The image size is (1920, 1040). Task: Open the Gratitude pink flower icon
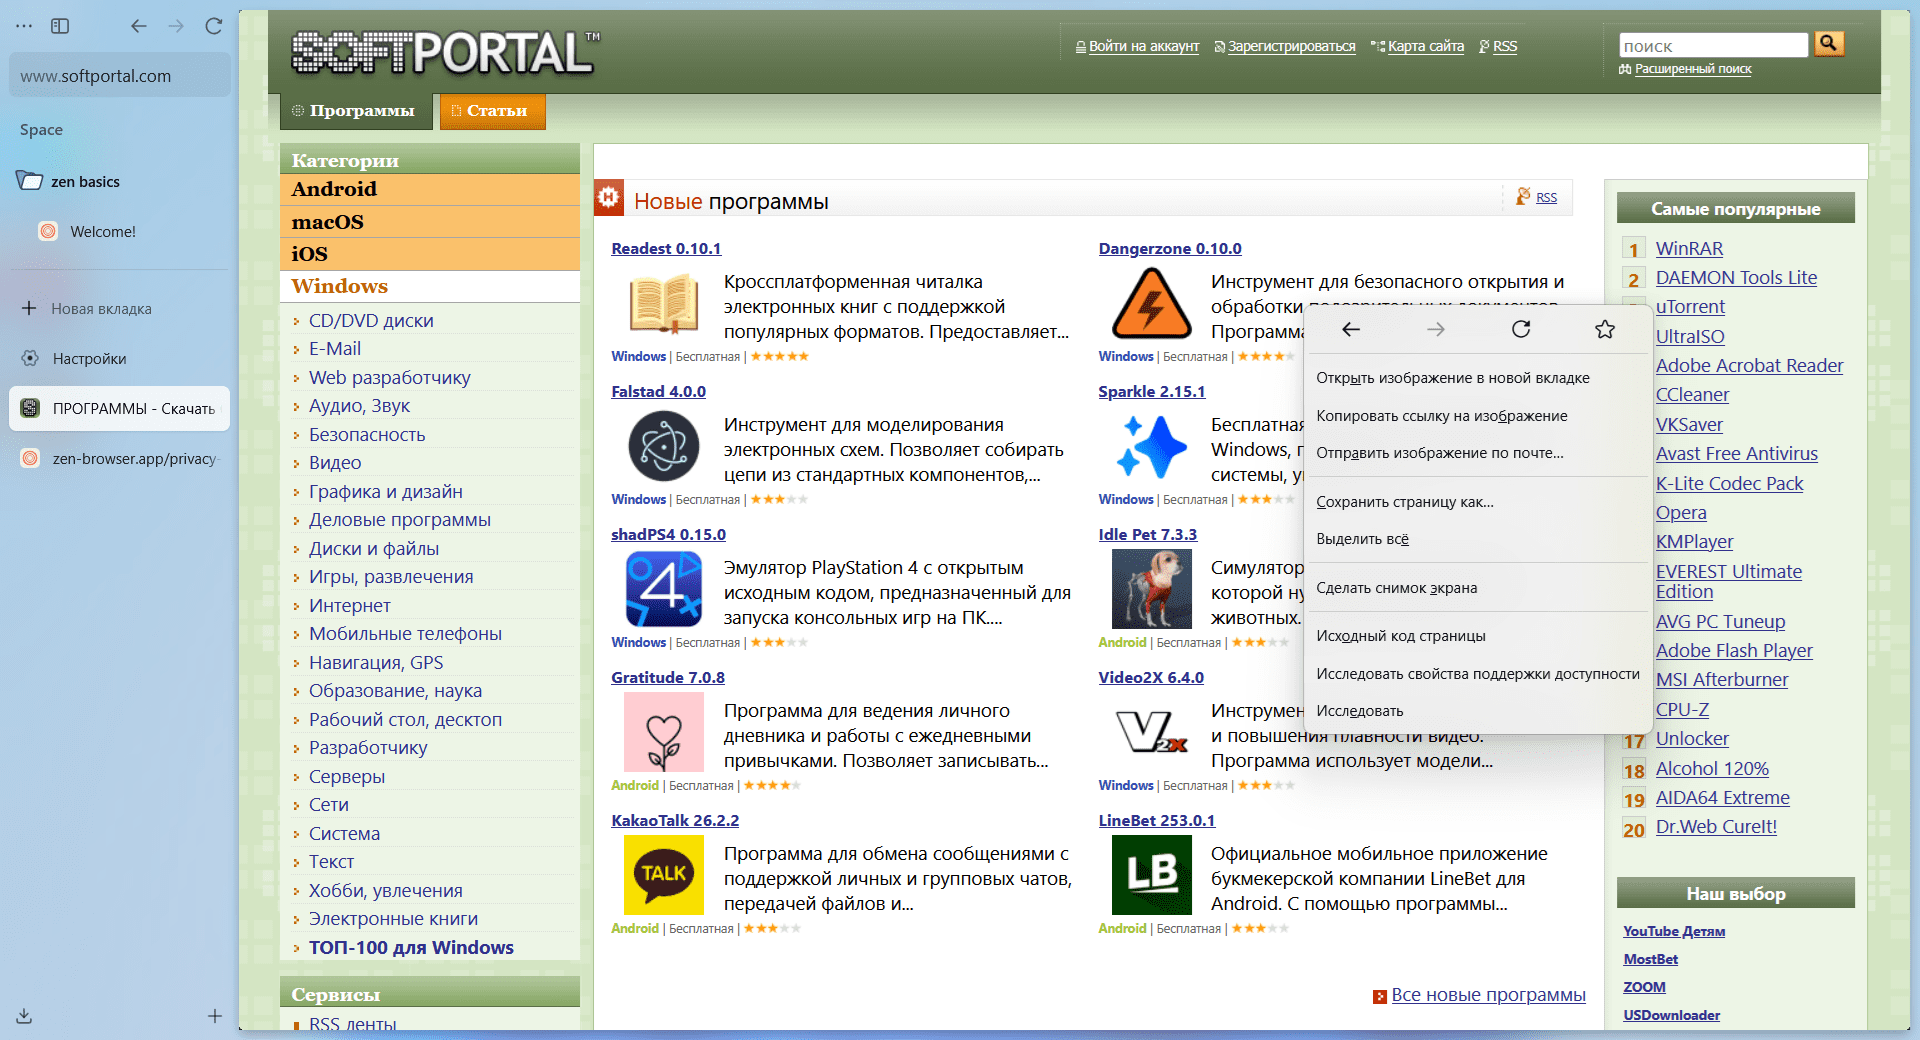pyautogui.click(x=663, y=733)
